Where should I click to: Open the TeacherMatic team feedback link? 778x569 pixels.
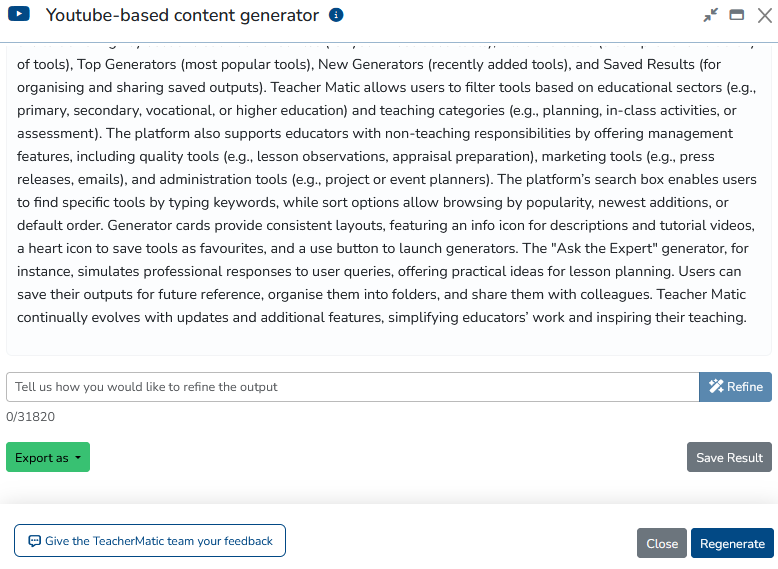159,541
